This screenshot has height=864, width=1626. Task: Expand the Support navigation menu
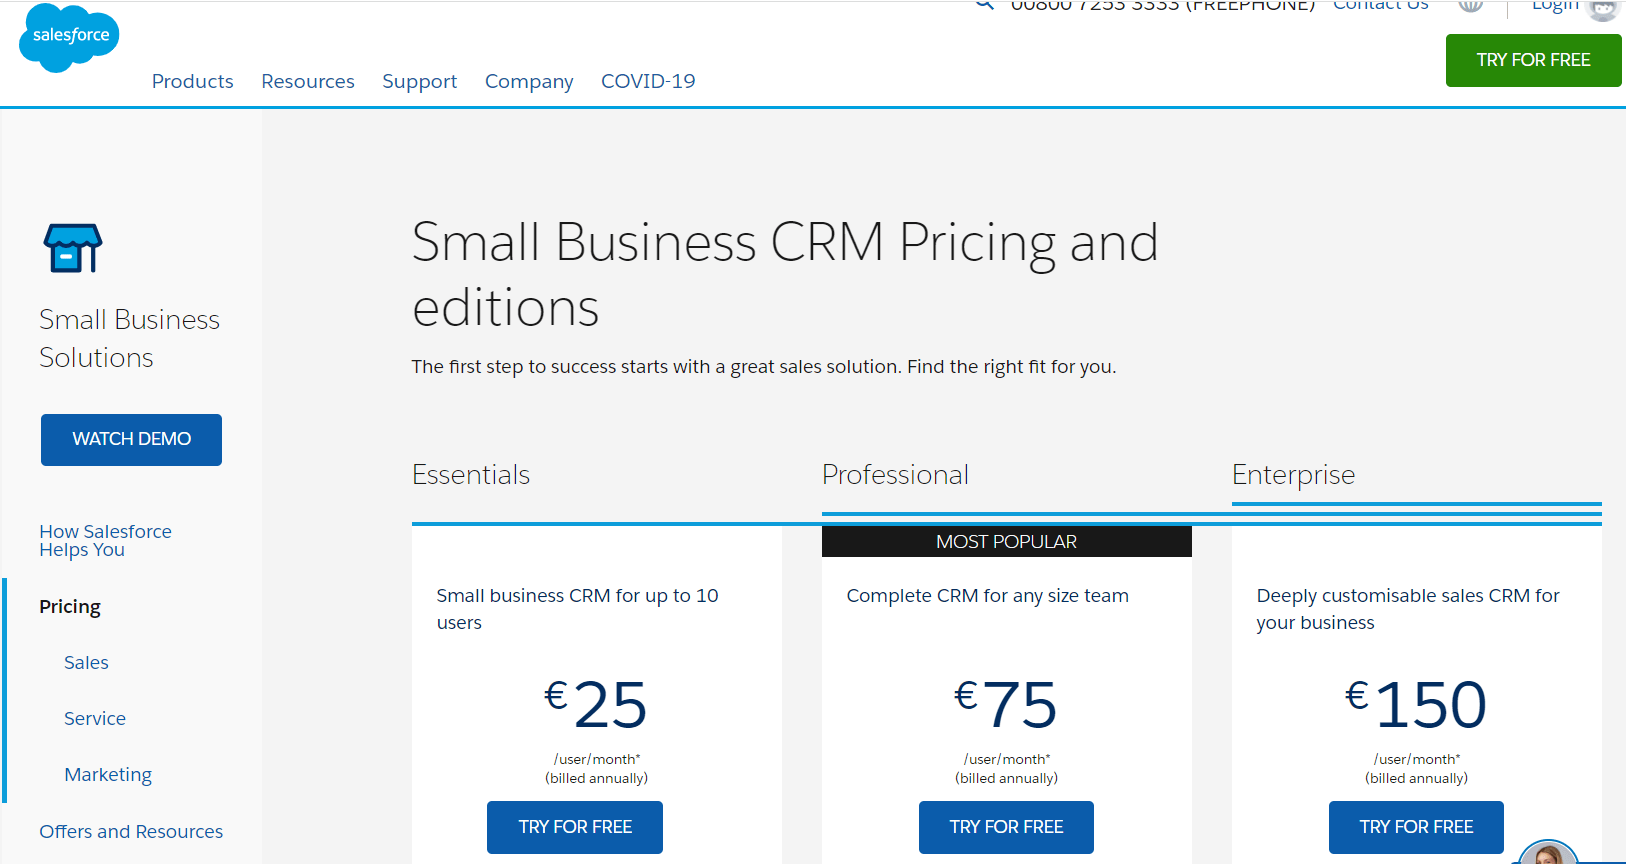[x=419, y=81]
